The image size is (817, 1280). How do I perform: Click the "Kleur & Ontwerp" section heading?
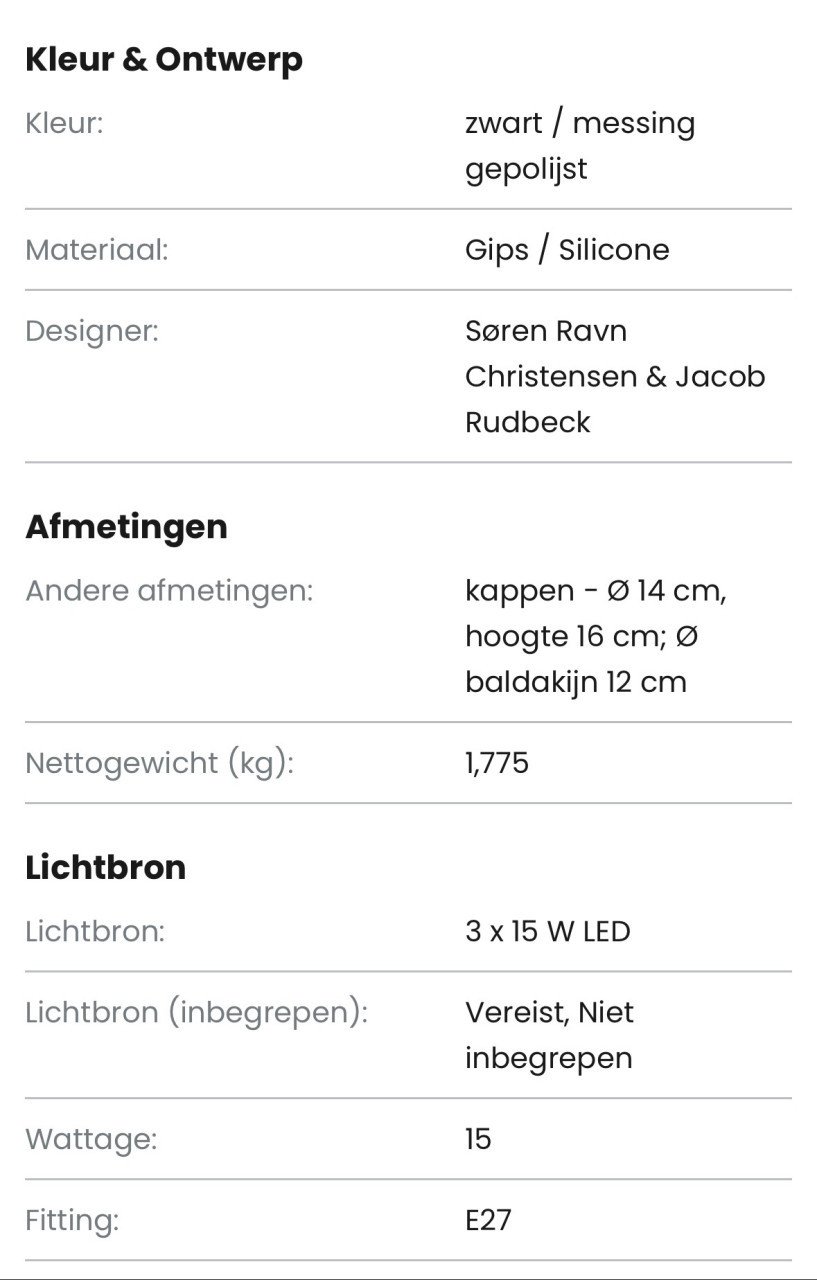point(164,60)
